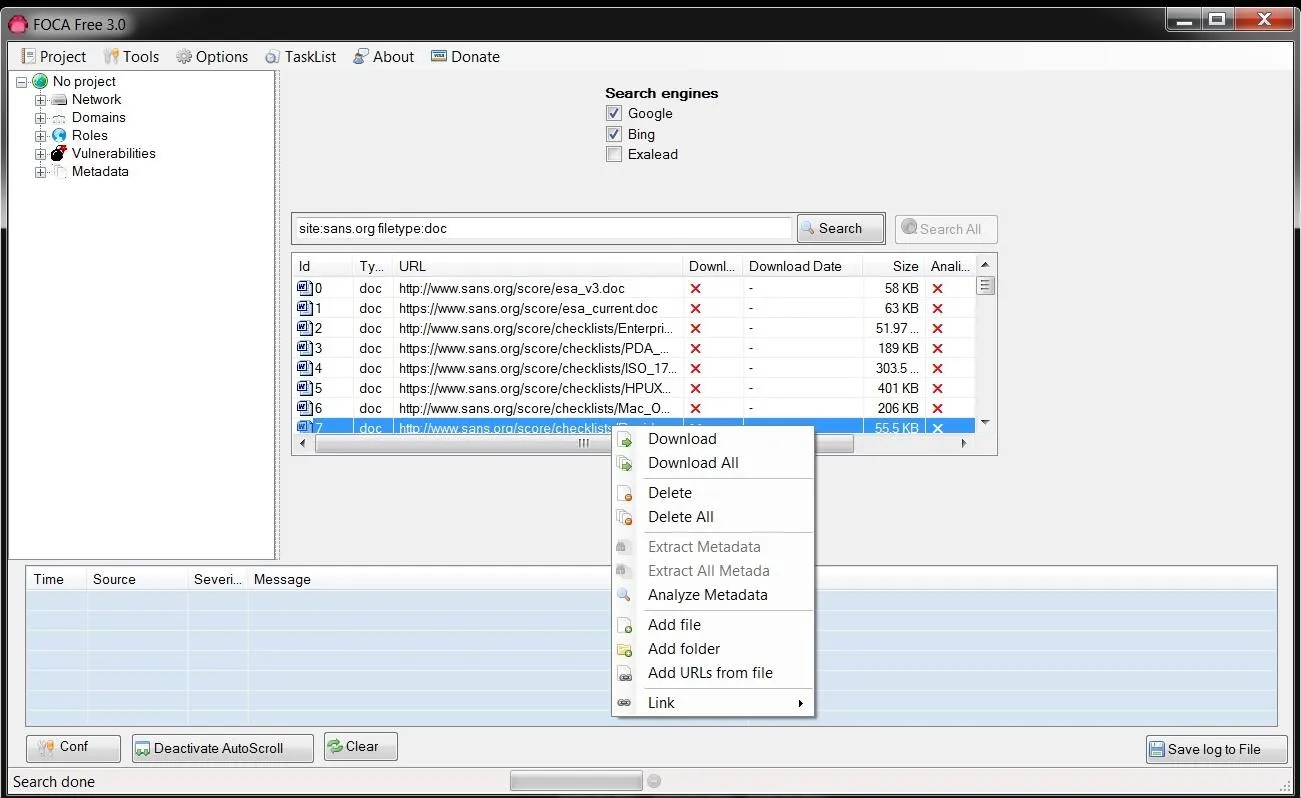Click the Word document icon for row 4
The width and height of the screenshot is (1301, 798).
click(305, 368)
